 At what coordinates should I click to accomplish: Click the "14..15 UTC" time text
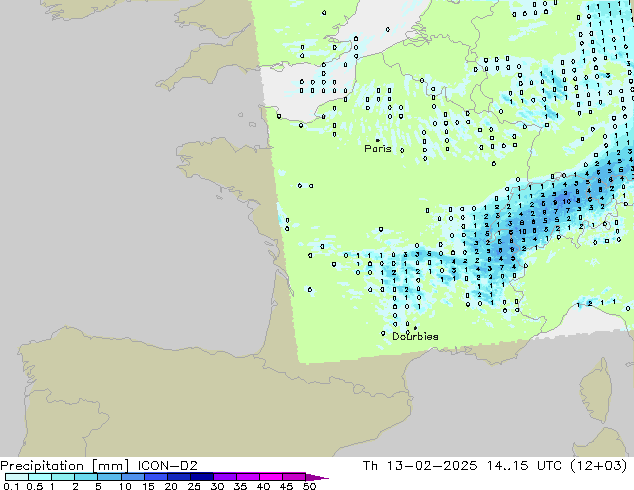[524, 466]
